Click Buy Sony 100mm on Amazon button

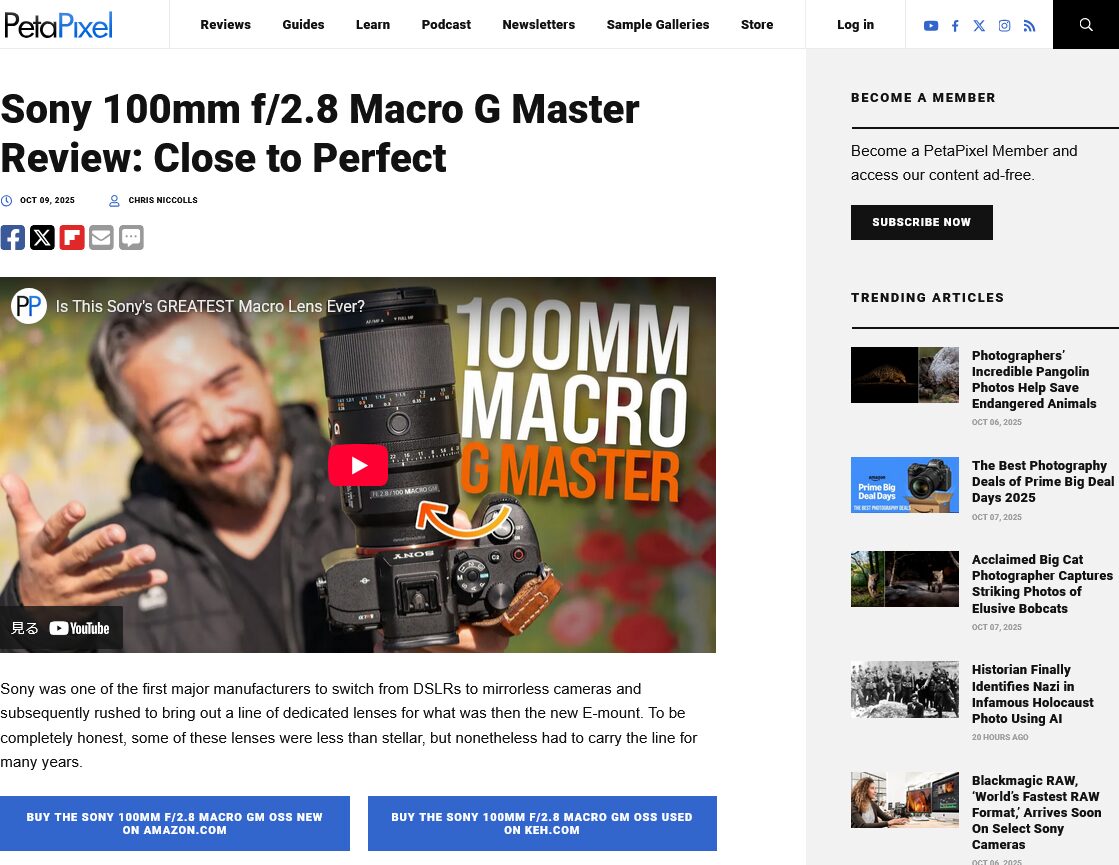175,824
